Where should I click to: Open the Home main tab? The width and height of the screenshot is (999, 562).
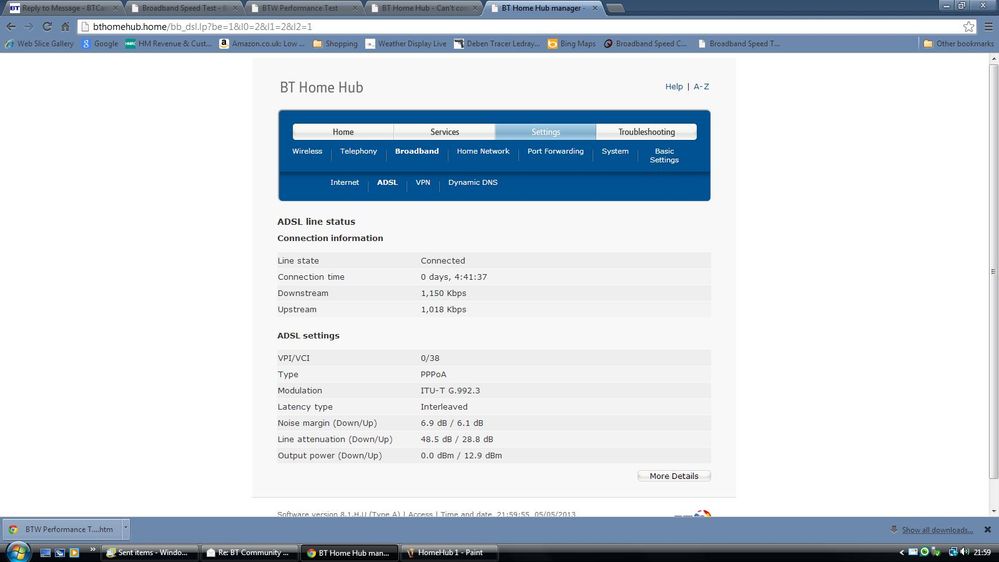point(343,132)
